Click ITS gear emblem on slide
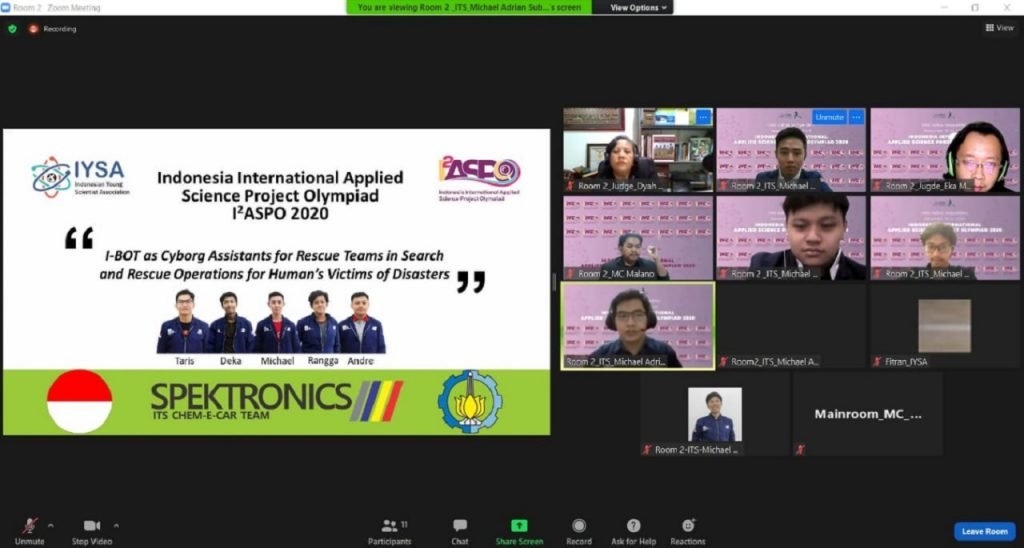The width and height of the screenshot is (1024, 548). coord(470,402)
